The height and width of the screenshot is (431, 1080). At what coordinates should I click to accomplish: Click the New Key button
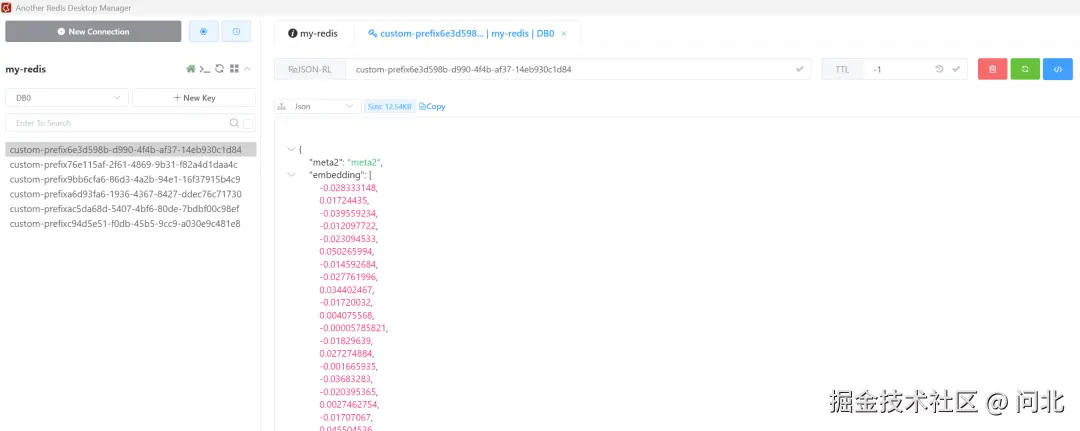(x=194, y=98)
